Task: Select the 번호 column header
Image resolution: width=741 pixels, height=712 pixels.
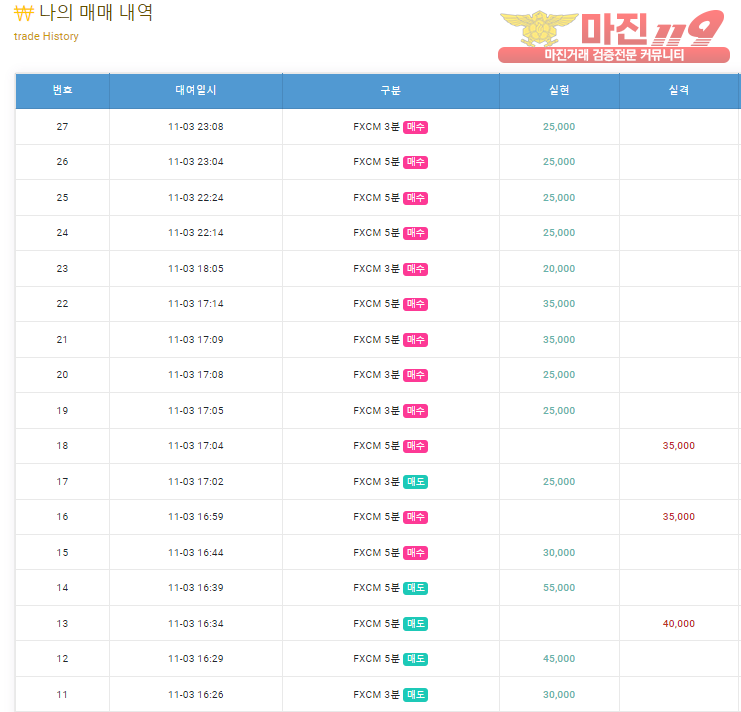Action: coord(62,90)
